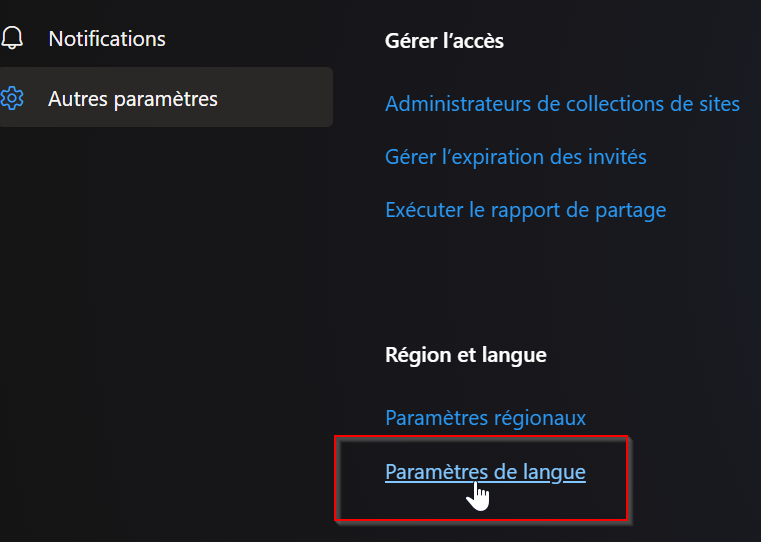Click the gear icon beside Autres paramètres
Viewport: 761px width, 542px height.
tap(12, 98)
